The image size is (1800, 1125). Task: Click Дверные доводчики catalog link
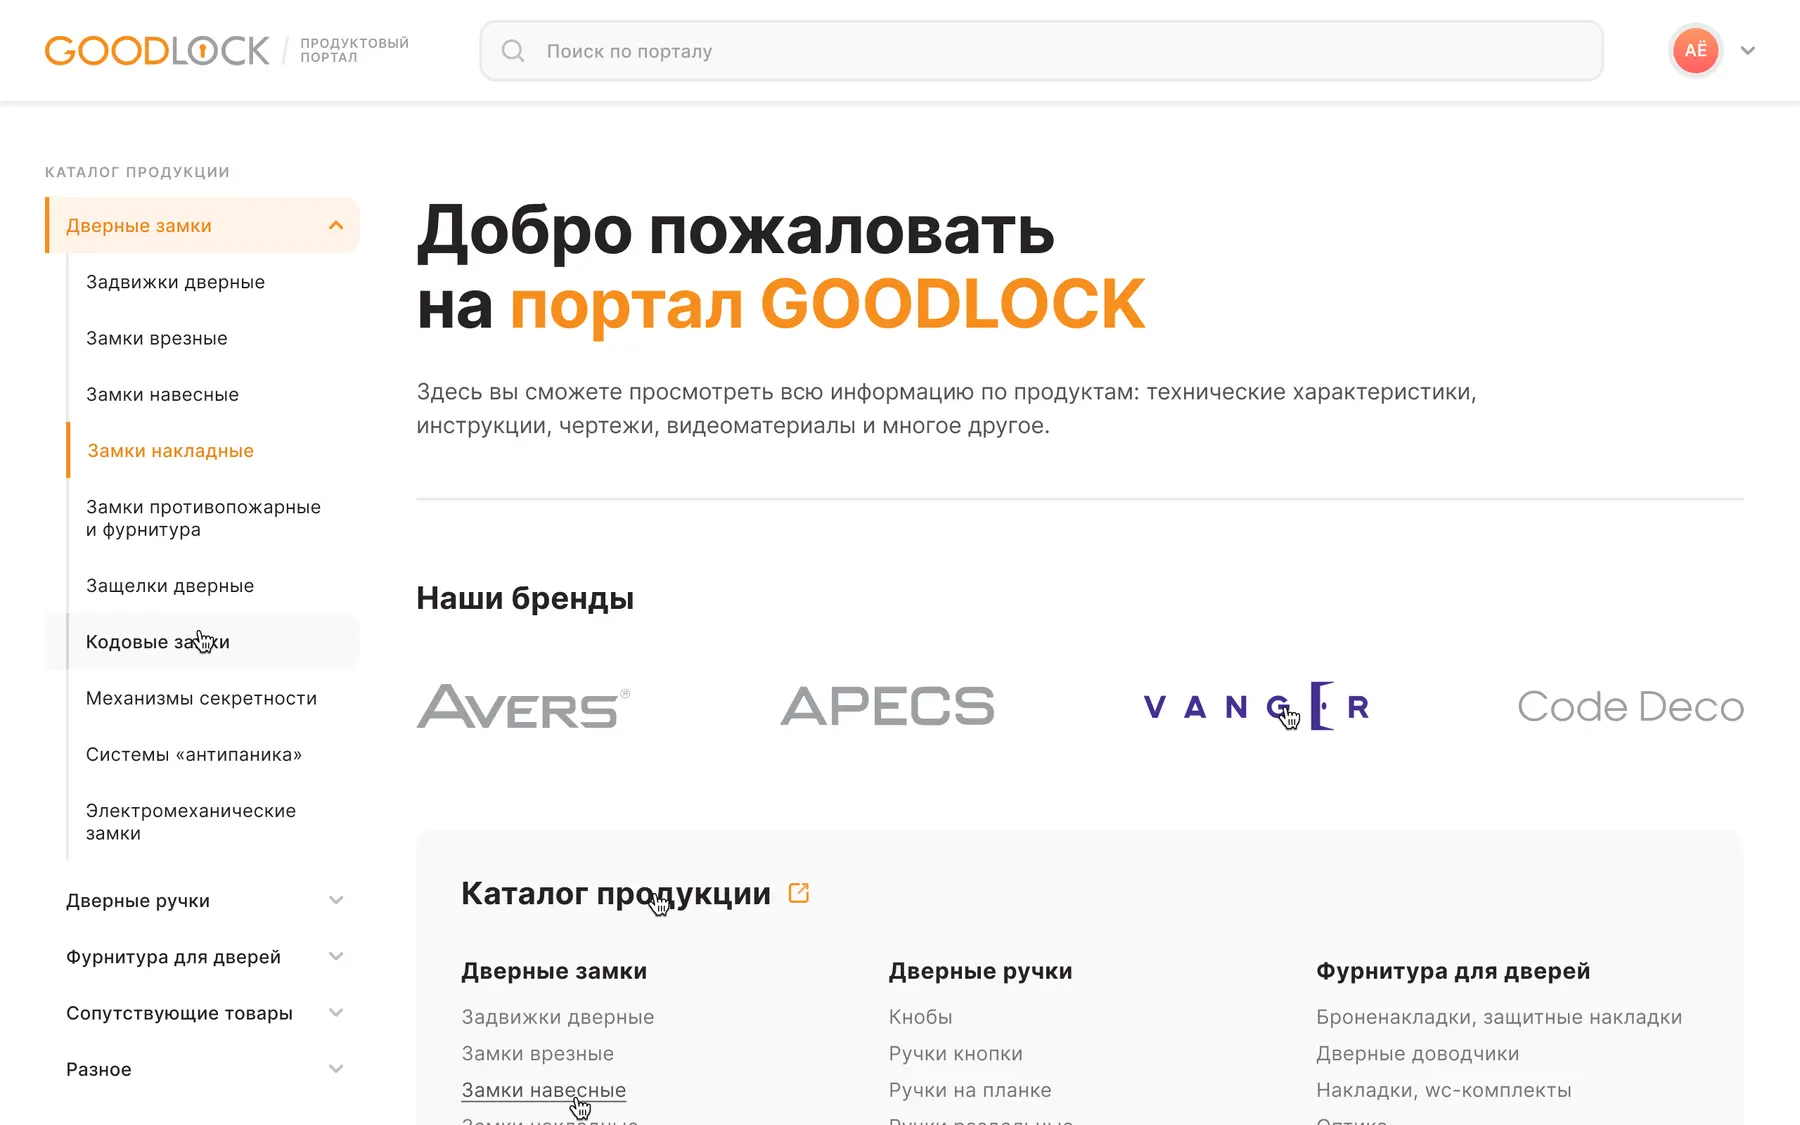[1418, 1054]
